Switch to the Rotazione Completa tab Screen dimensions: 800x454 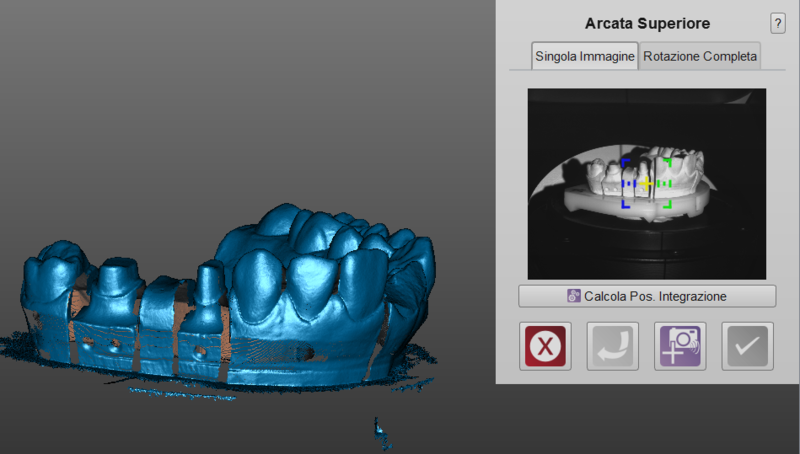click(700, 56)
